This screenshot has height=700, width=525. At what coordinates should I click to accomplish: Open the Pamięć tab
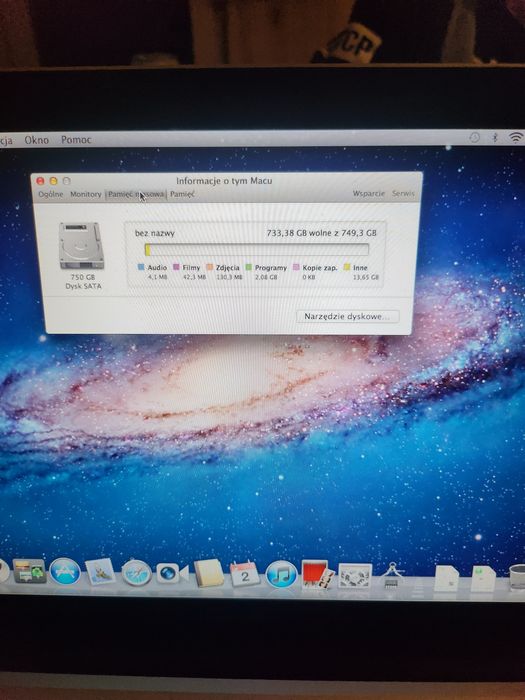[182, 194]
